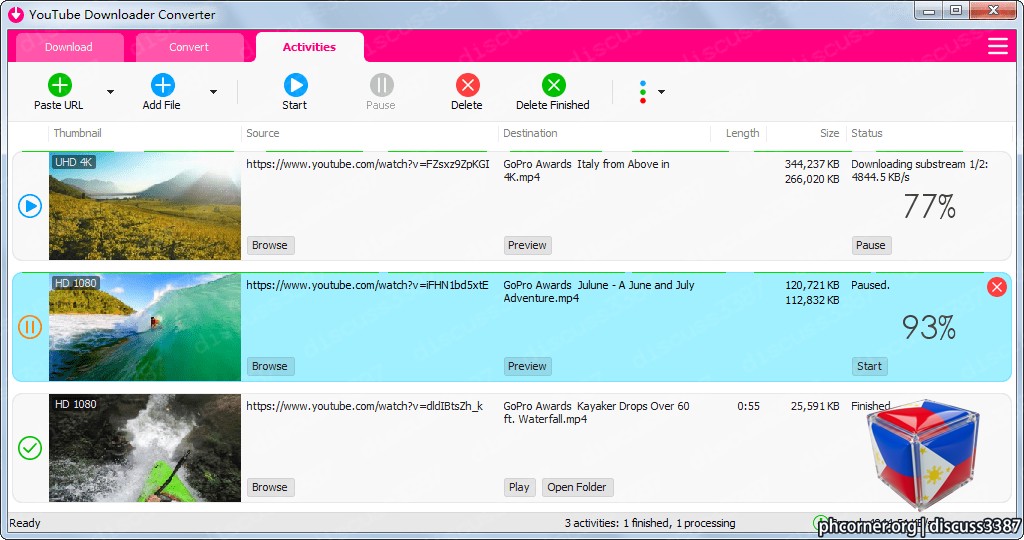Viewport: 1024px width, 540px height.
Task: Click the UHD 4K Italy thumbnail
Action: (x=145, y=206)
